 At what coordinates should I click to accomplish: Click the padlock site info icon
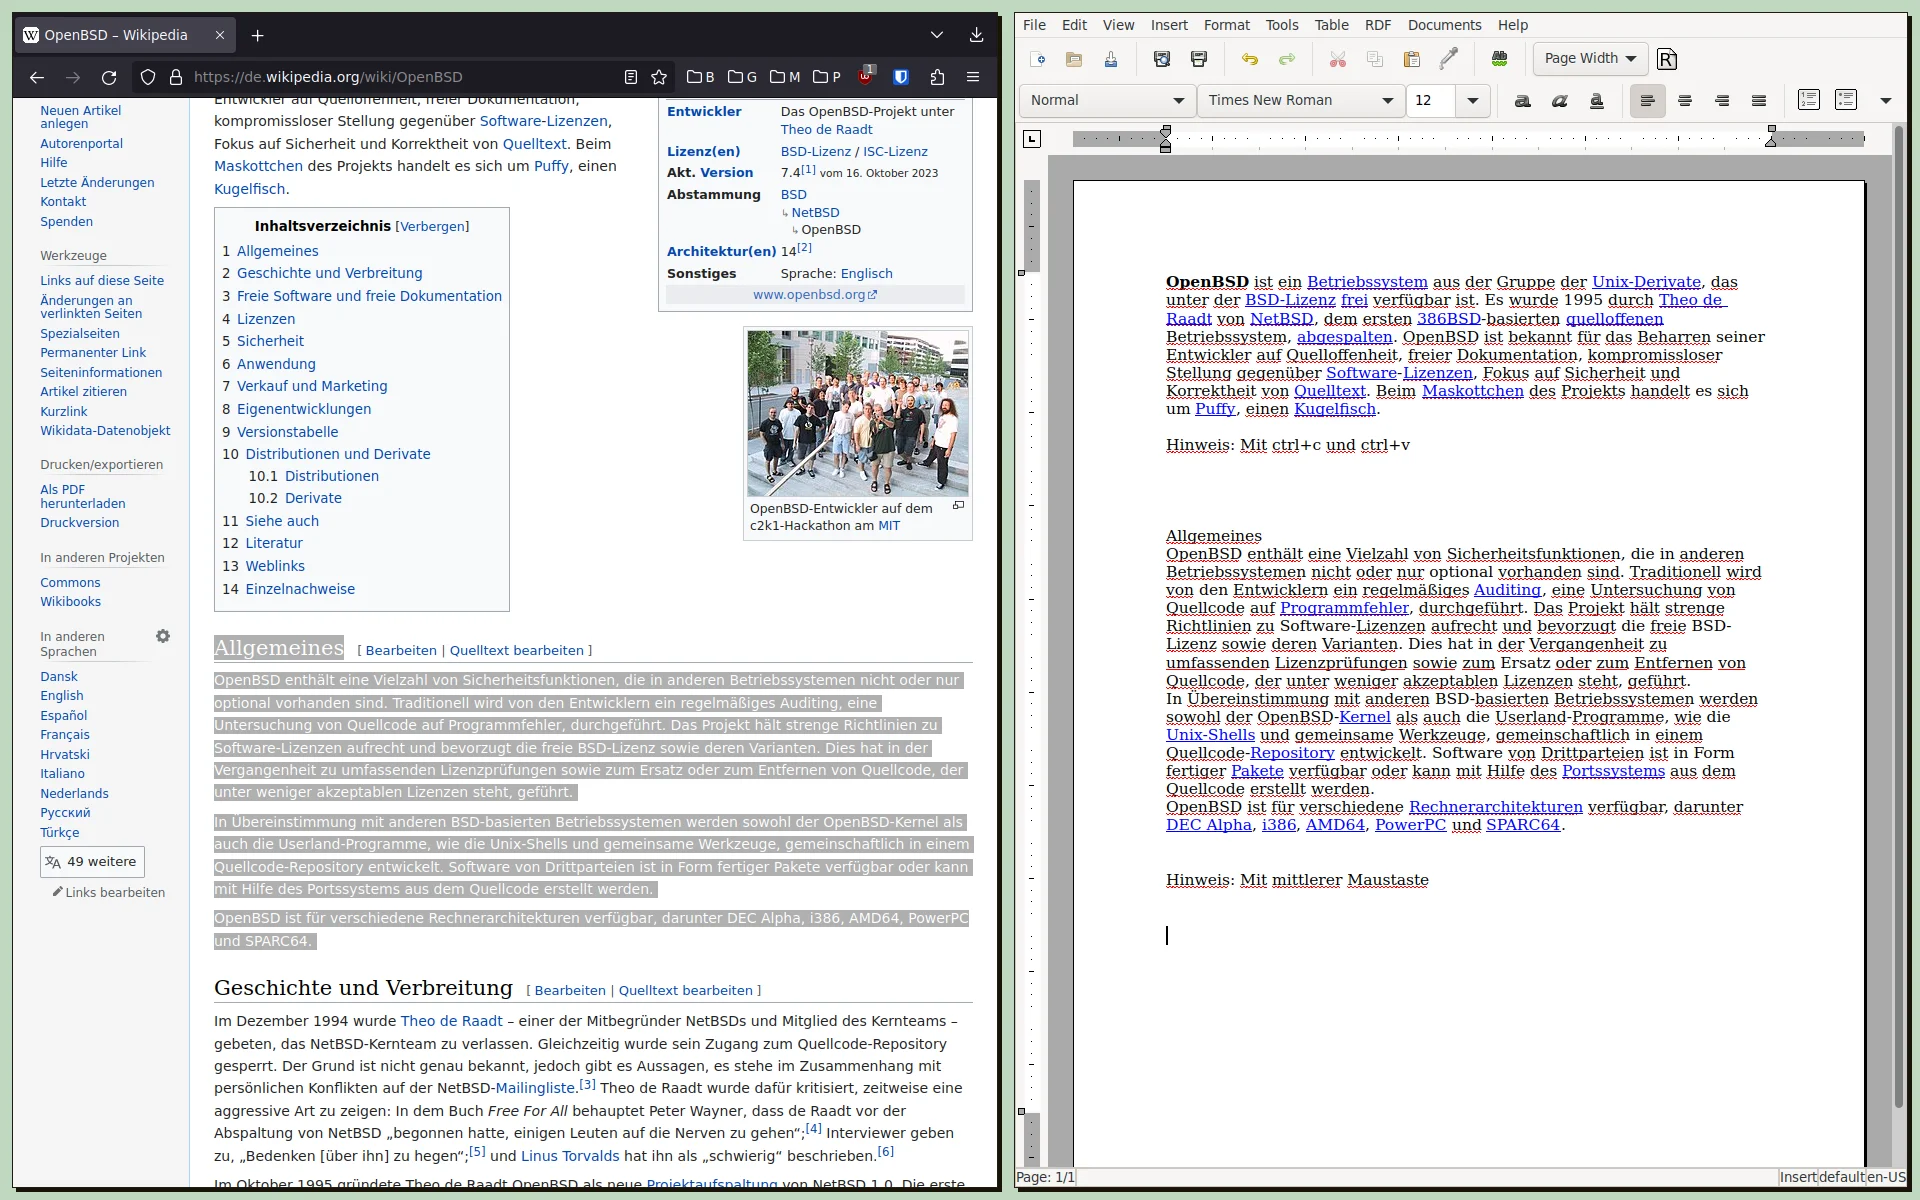tap(176, 77)
